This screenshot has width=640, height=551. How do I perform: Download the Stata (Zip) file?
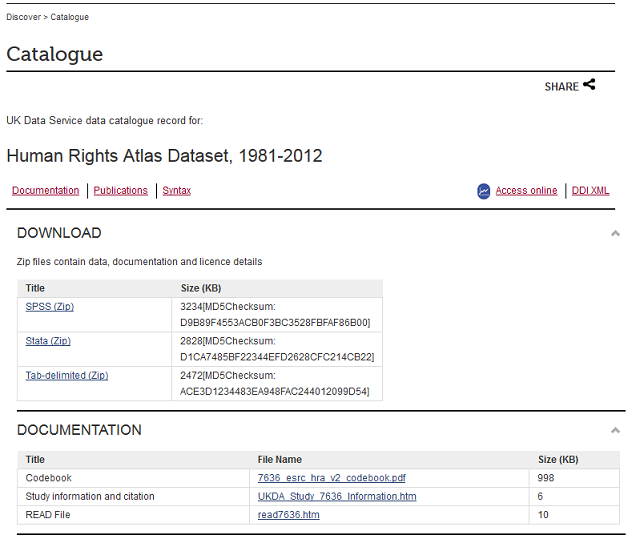48,341
